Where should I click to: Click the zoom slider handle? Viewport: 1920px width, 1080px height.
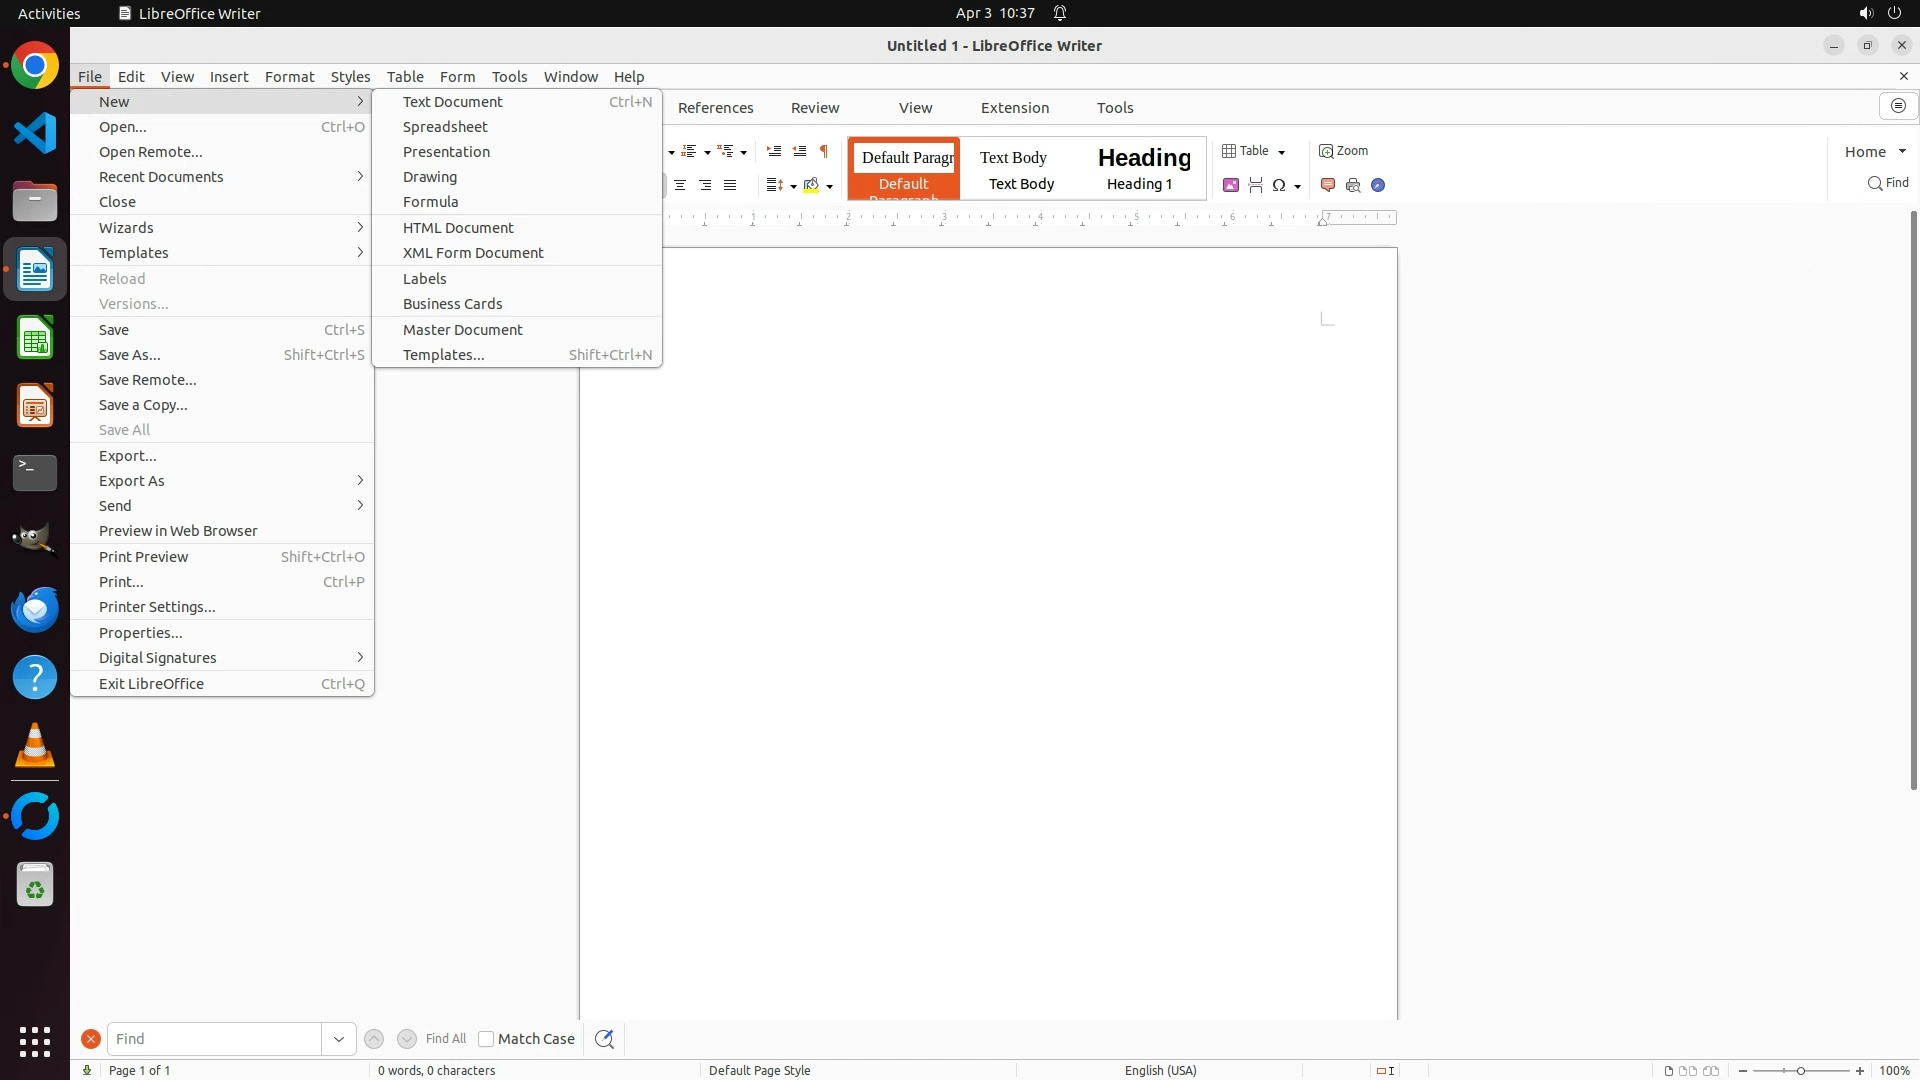tap(1801, 1070)
